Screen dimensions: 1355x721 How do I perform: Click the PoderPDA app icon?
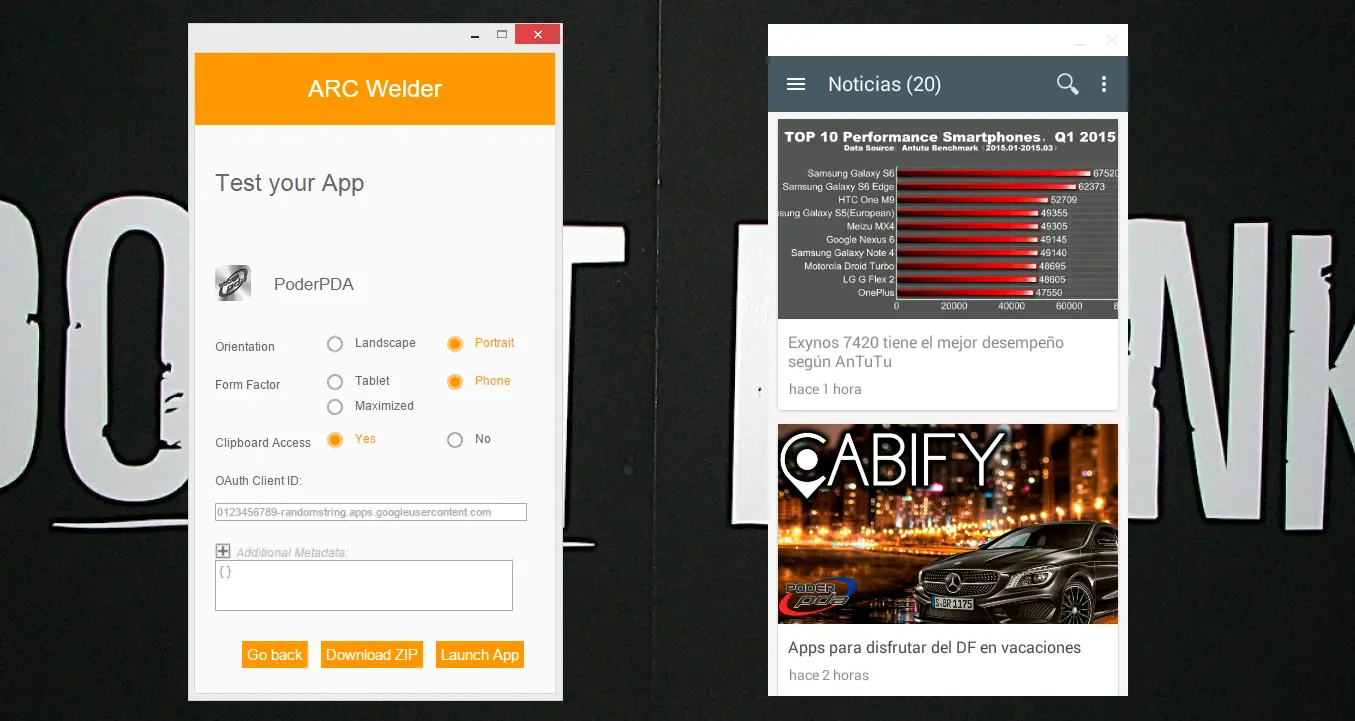click(233, 283)
